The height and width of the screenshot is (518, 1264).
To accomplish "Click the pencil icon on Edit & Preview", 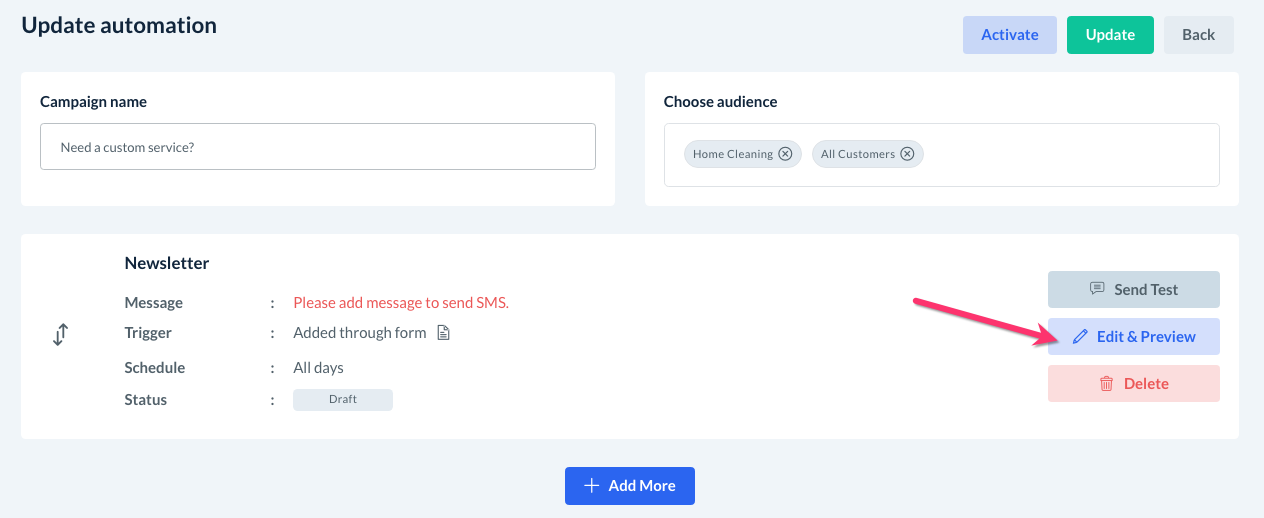I will pos(1080,337).
